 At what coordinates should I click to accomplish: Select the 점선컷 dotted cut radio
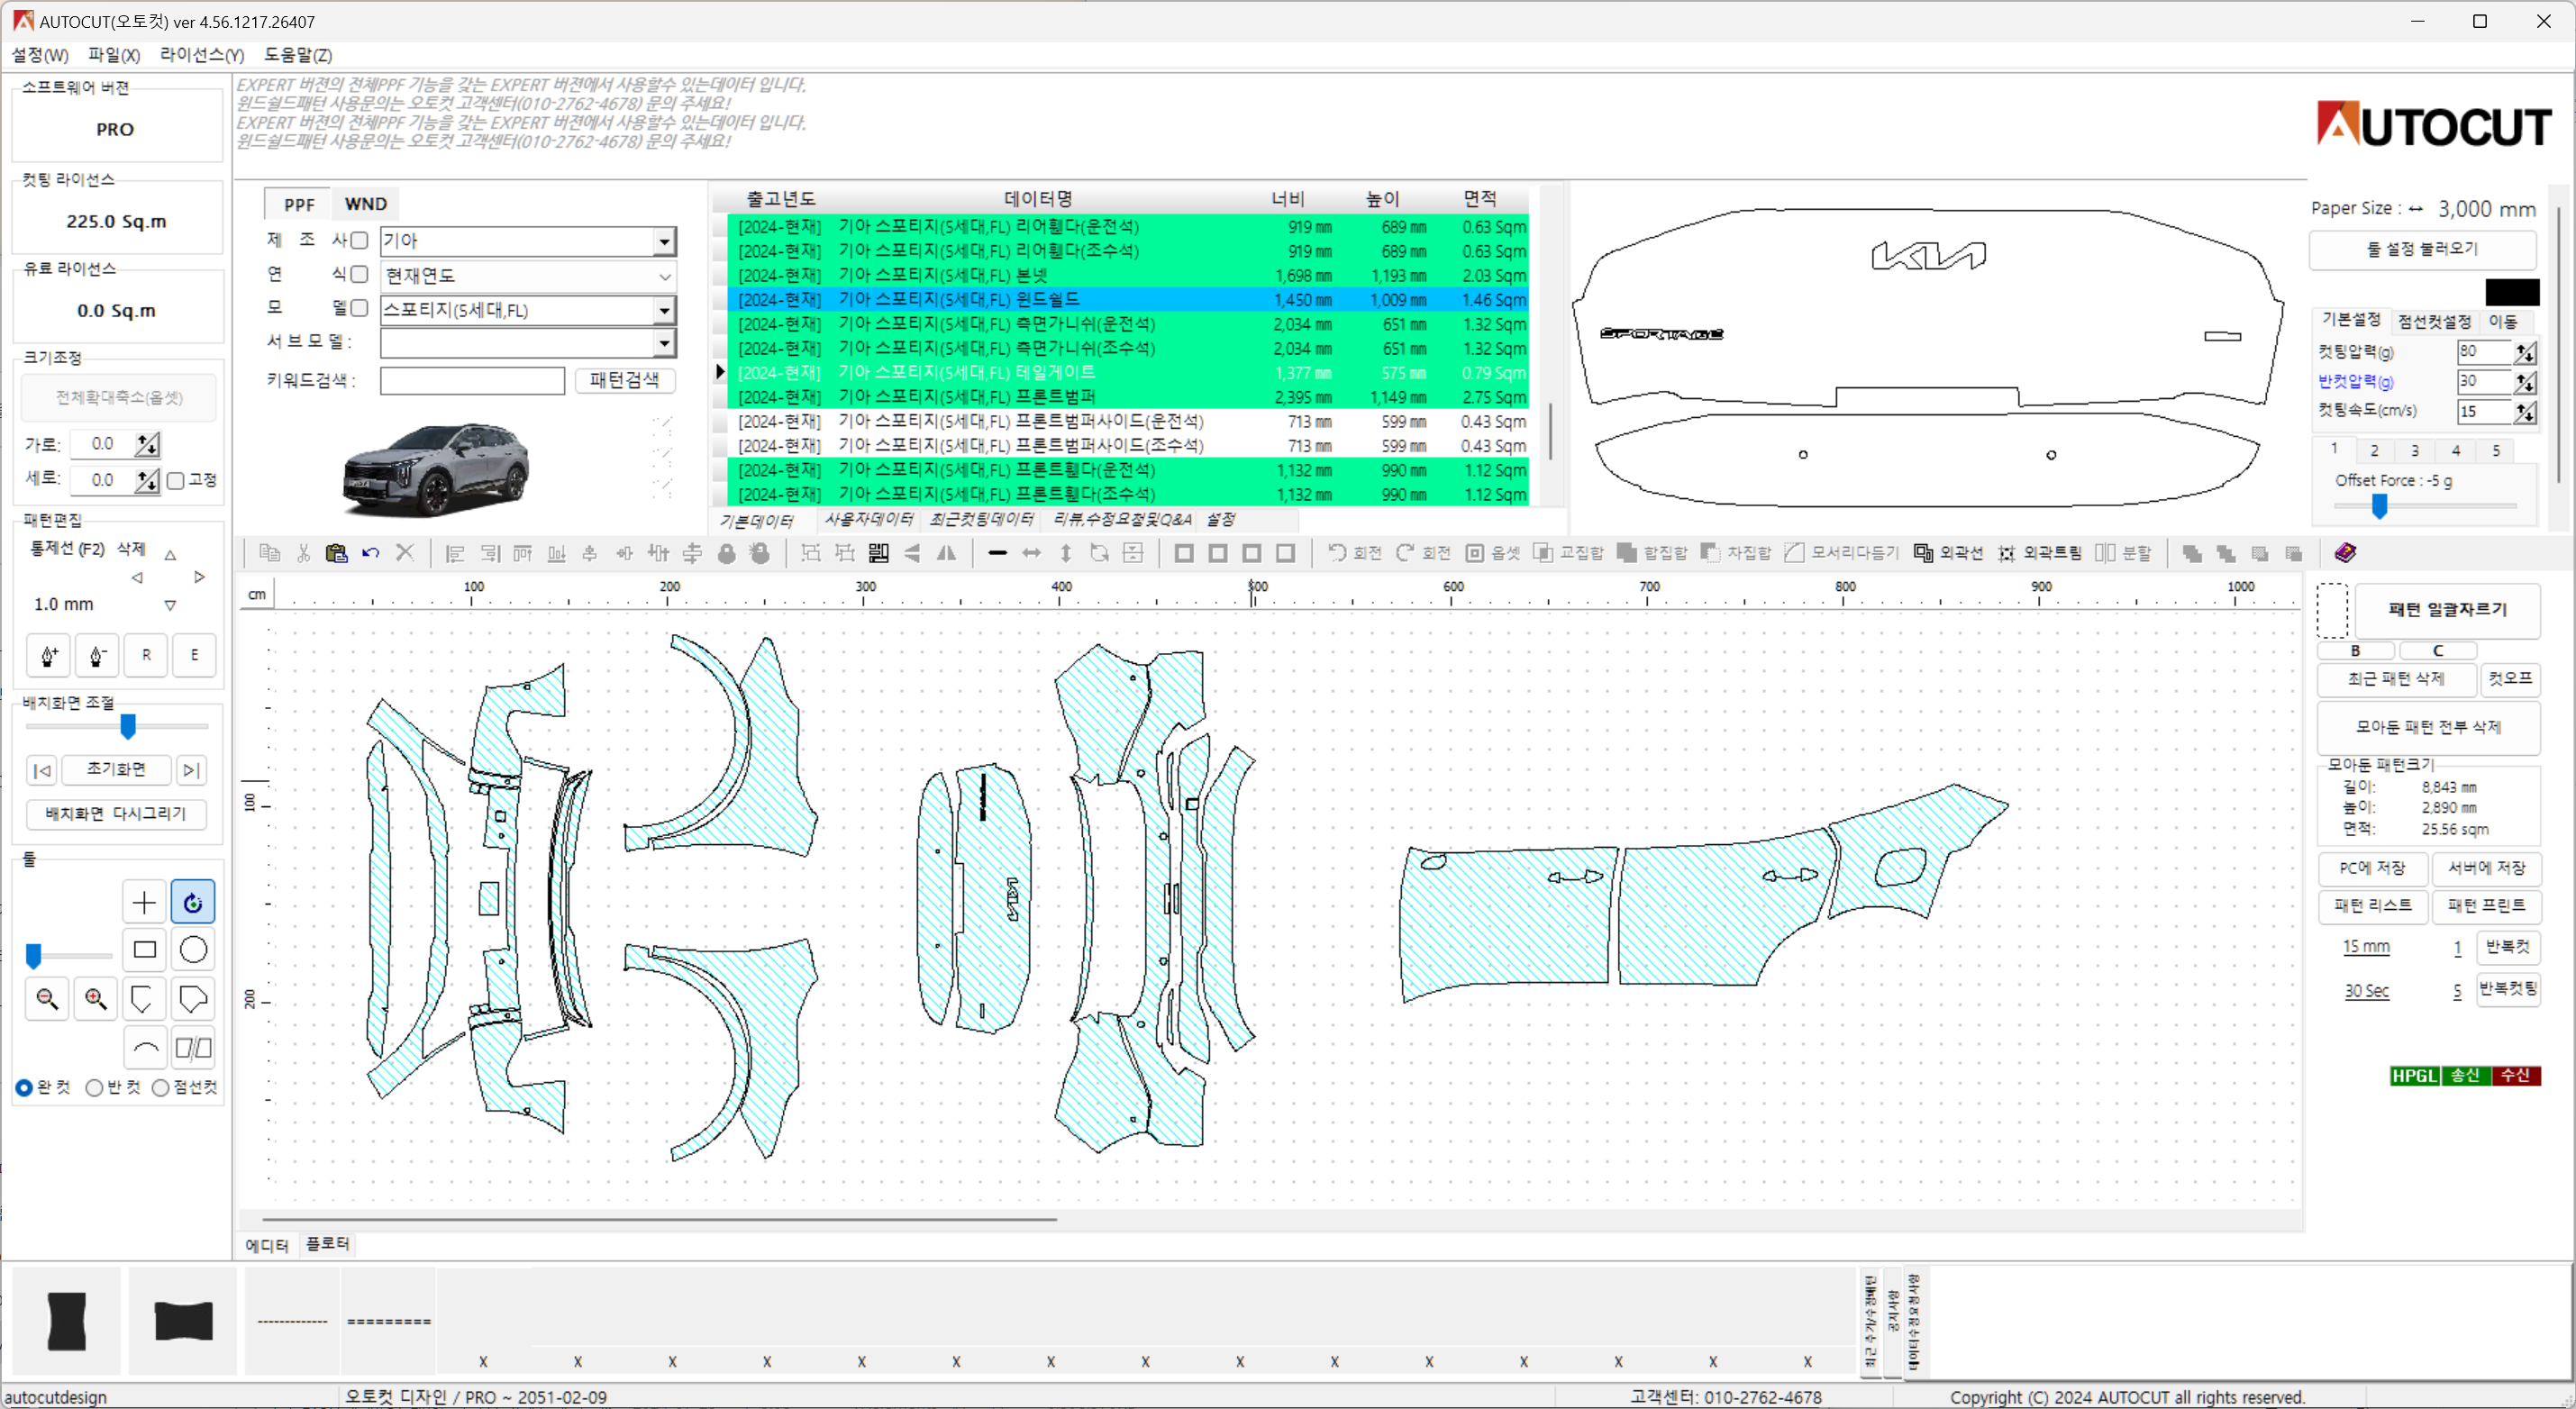click(160, 1088)
